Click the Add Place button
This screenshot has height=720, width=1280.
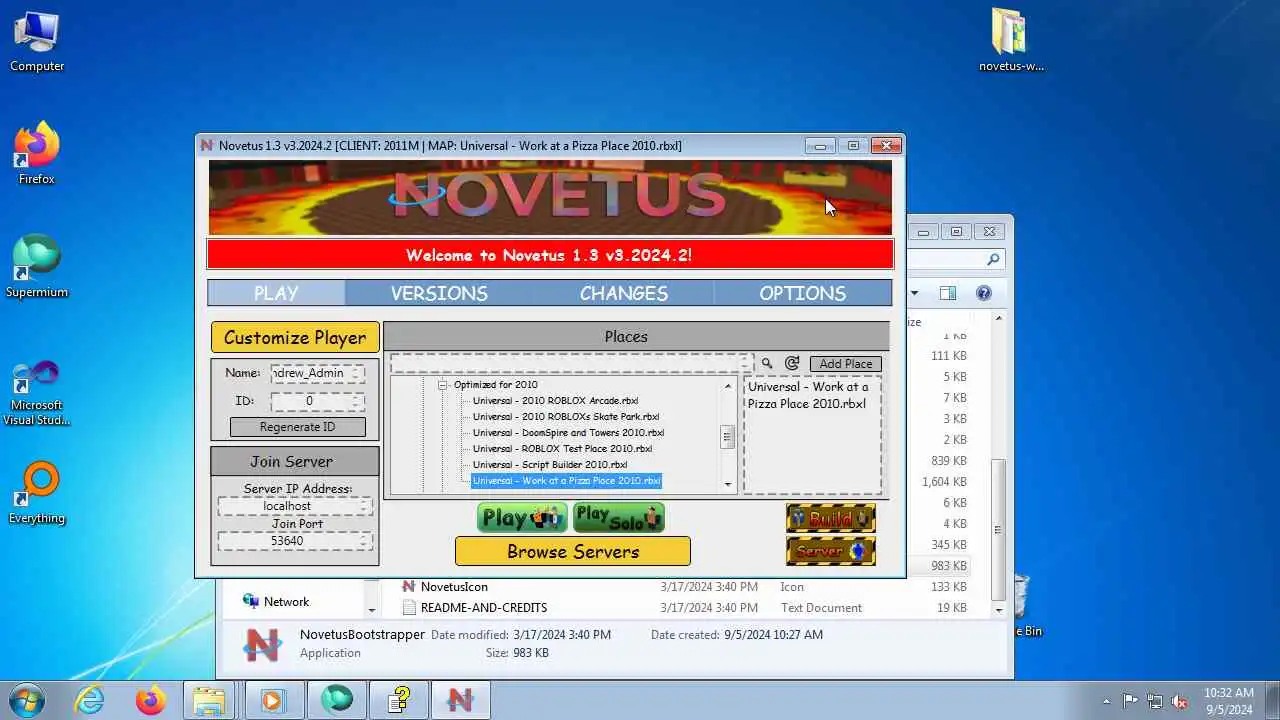pos(845,364)
